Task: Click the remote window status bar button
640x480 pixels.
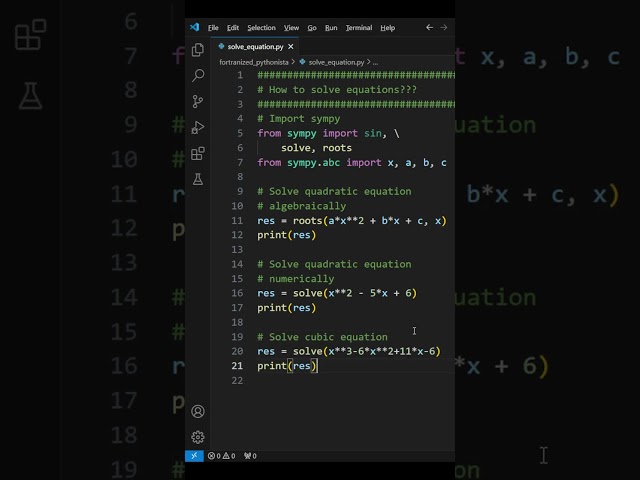Action: pyautogui.click(x=194, y=456)
